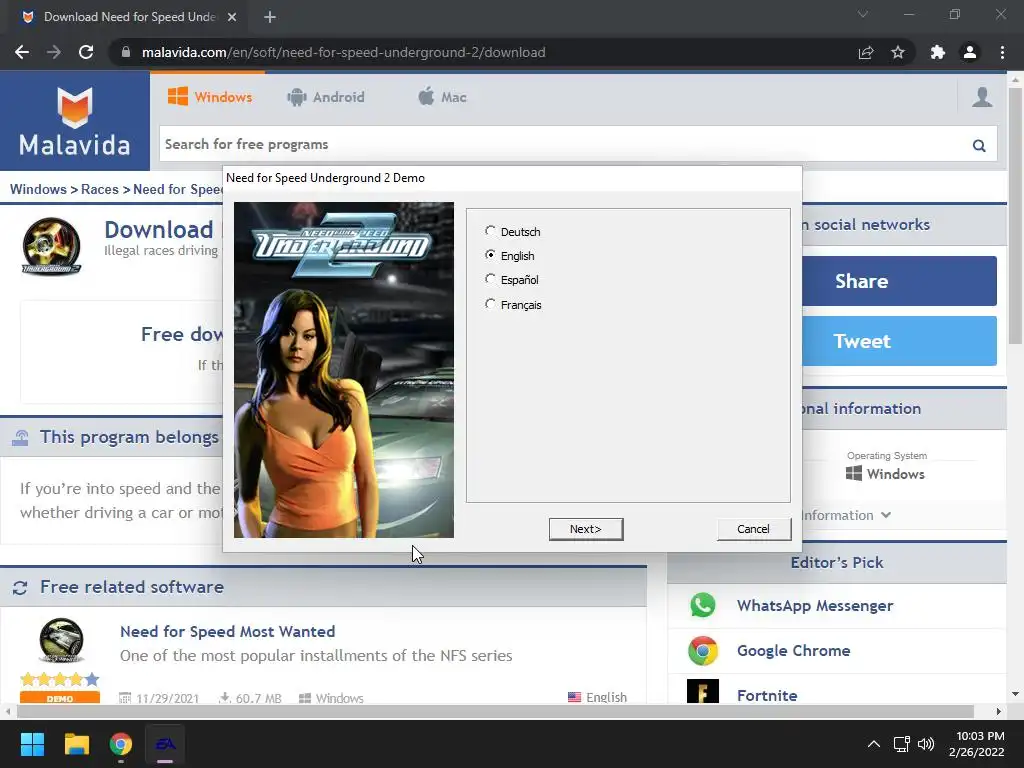Click Malavida user account icon
This screenshot has height=768, width=1024.
click(982, 97)
